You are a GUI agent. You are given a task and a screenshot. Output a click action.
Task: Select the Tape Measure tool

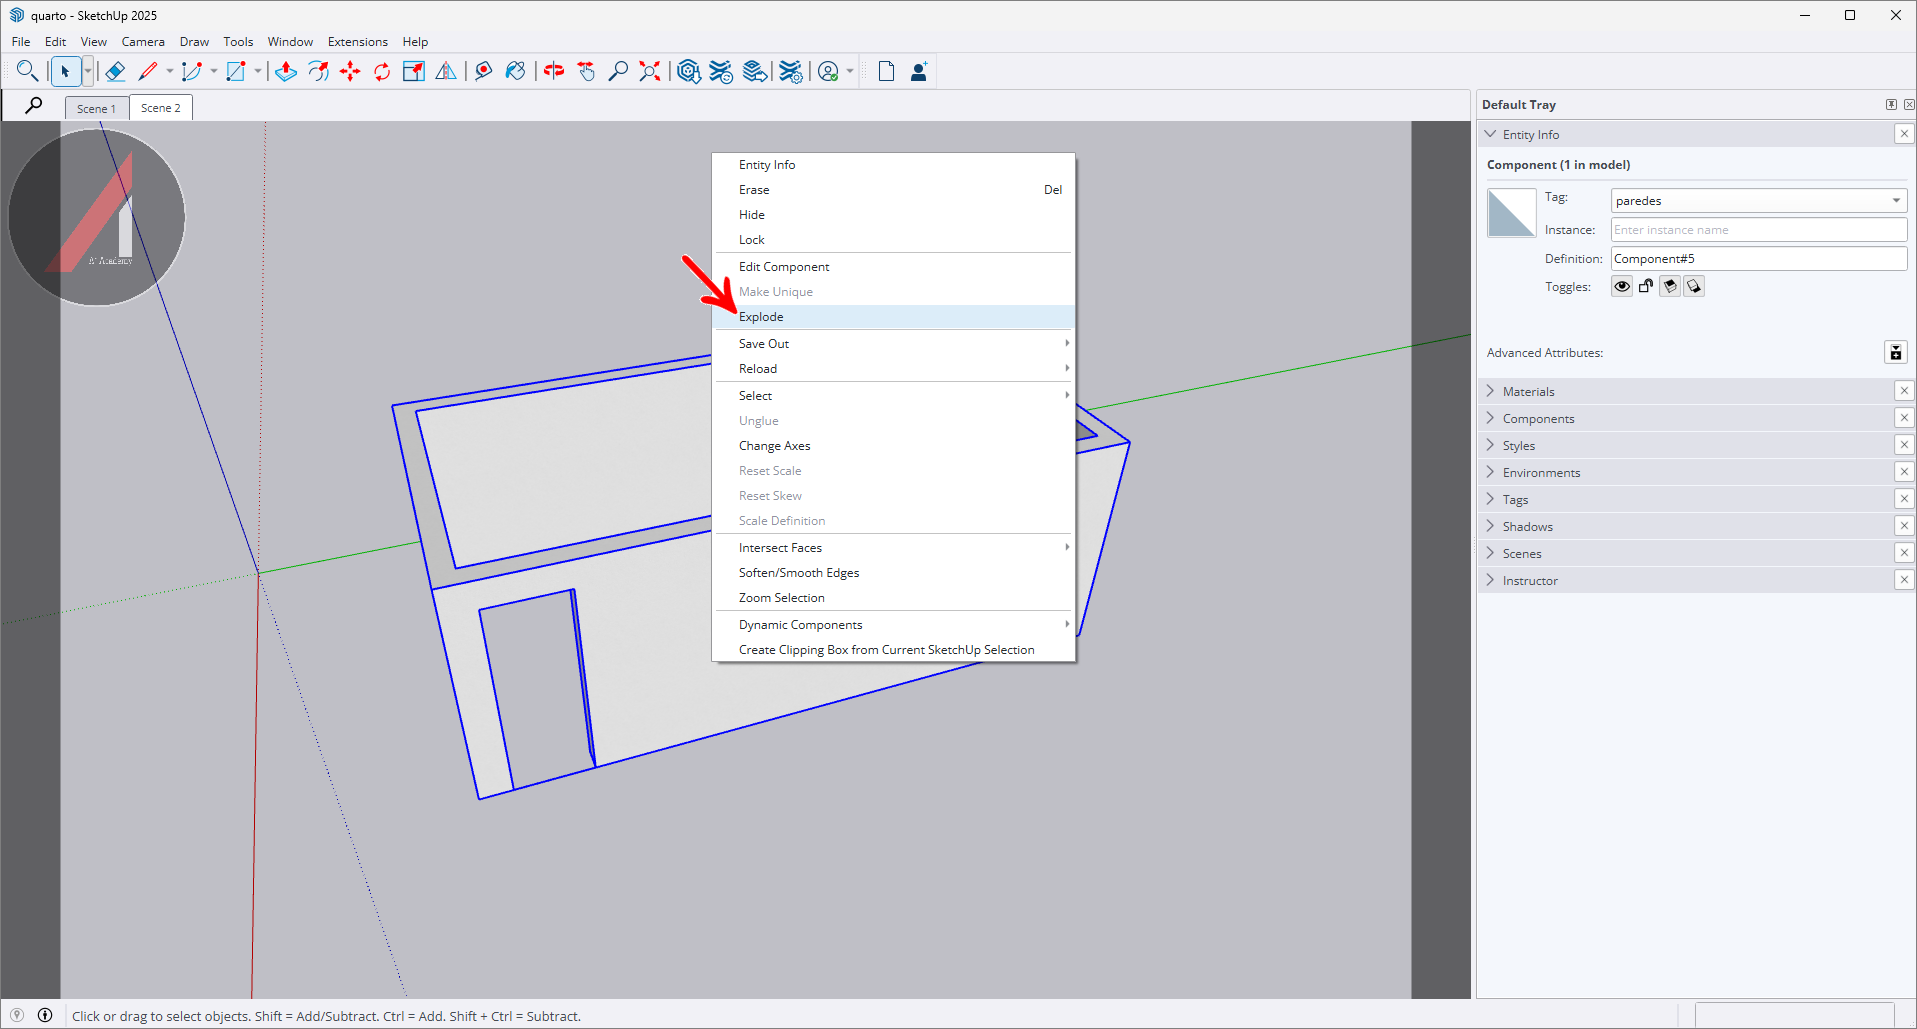coord(484,71)
